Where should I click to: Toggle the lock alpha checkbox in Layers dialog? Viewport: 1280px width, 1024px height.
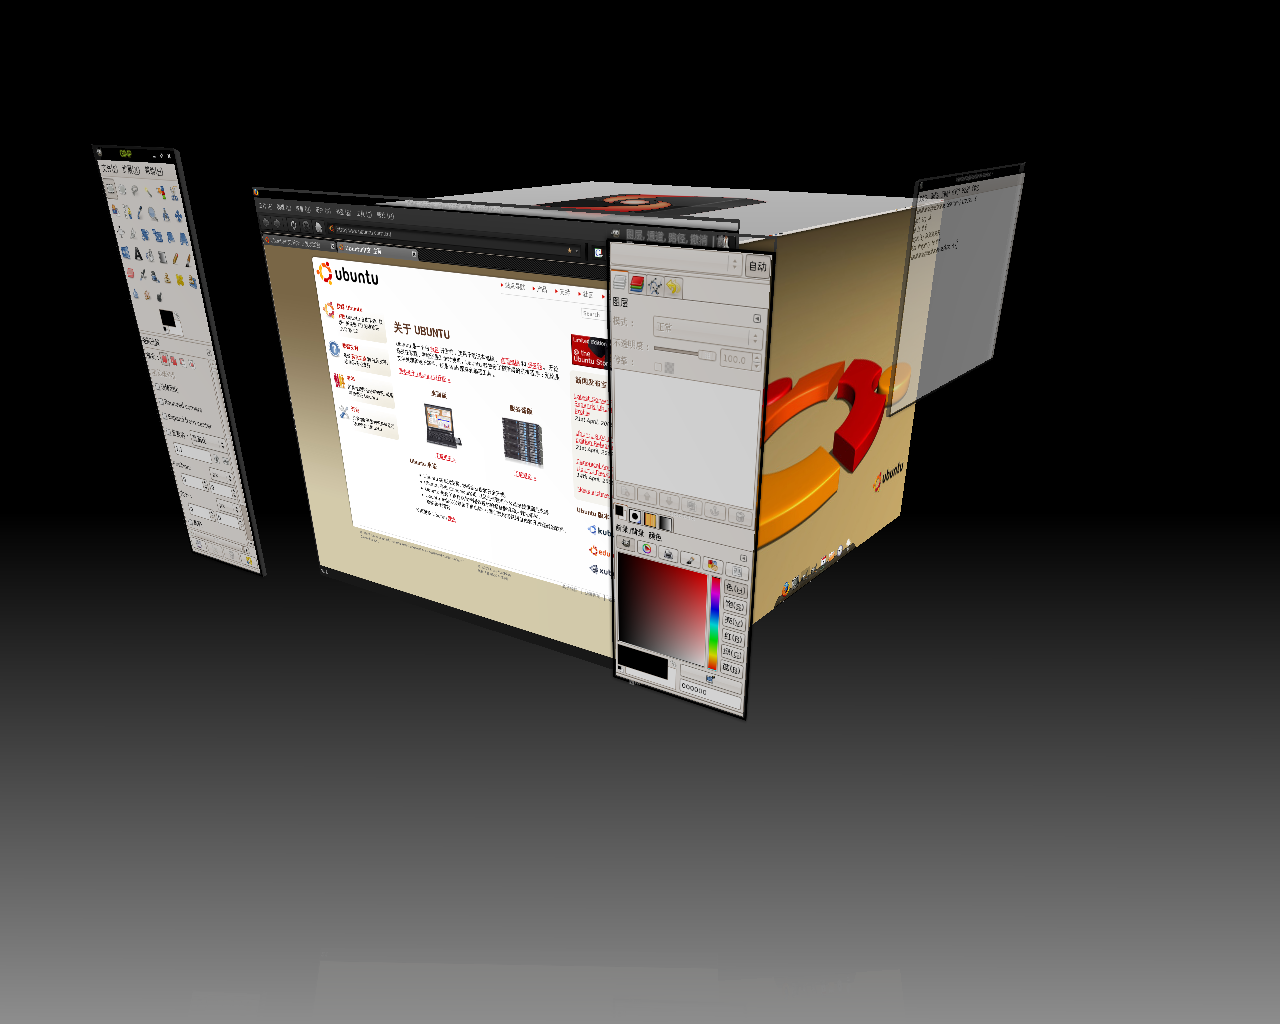click(x=658, y=367)
